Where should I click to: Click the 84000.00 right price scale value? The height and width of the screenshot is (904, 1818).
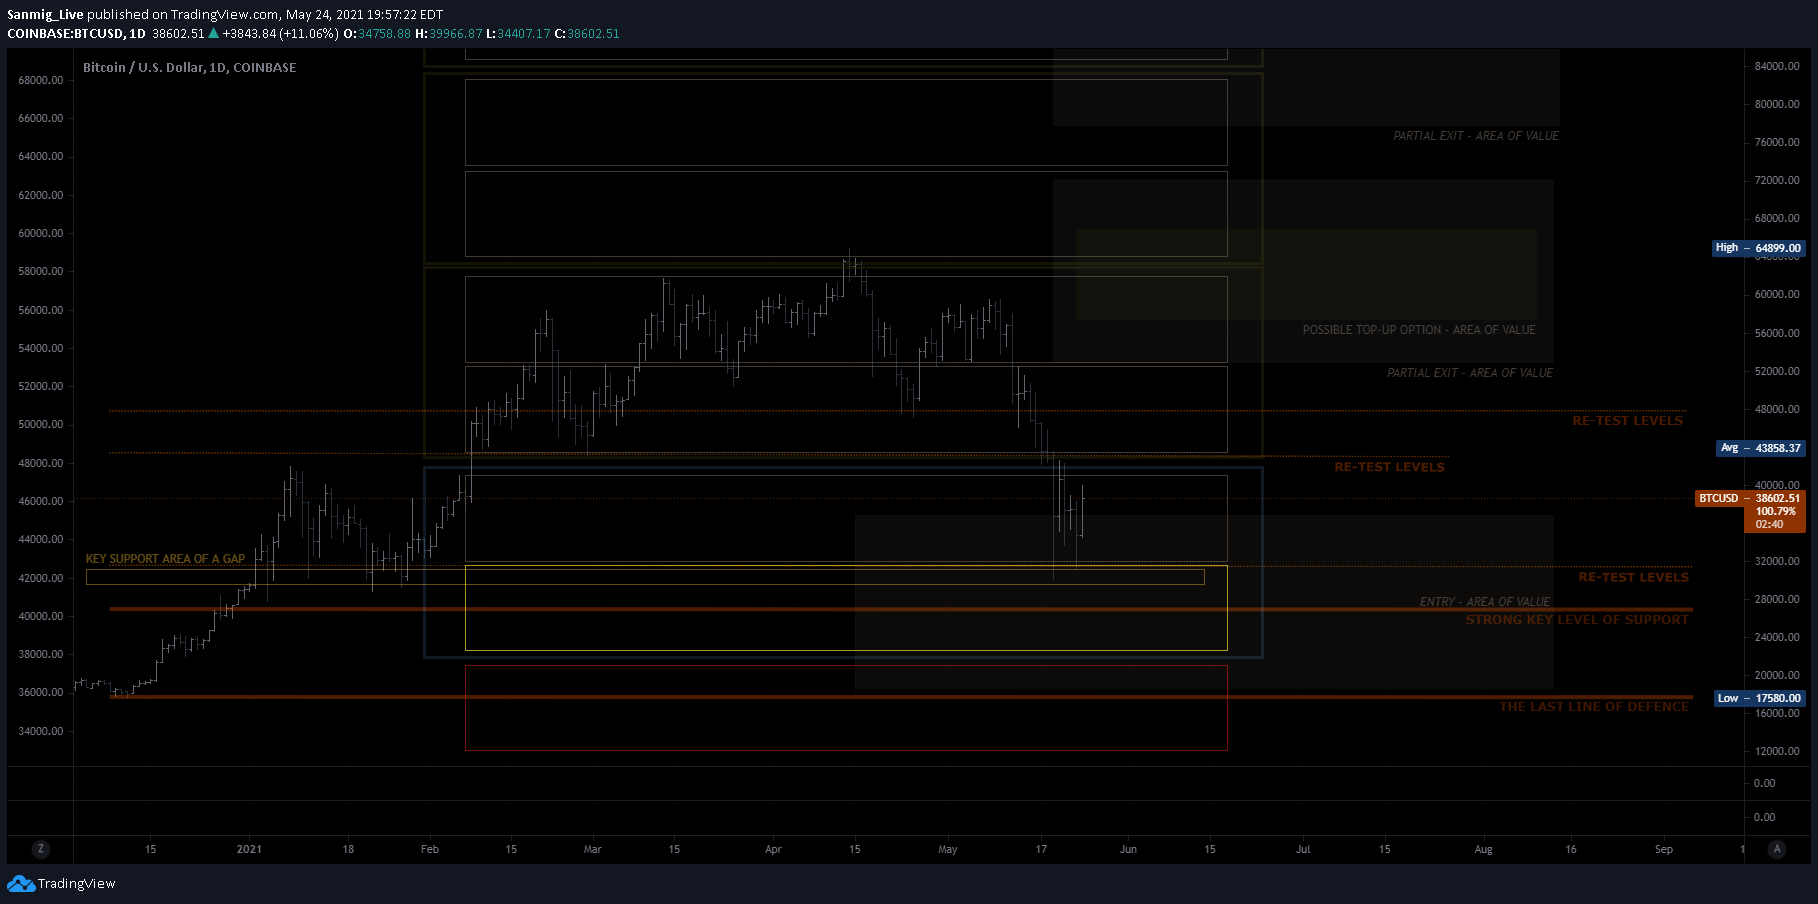point(1777,66)
